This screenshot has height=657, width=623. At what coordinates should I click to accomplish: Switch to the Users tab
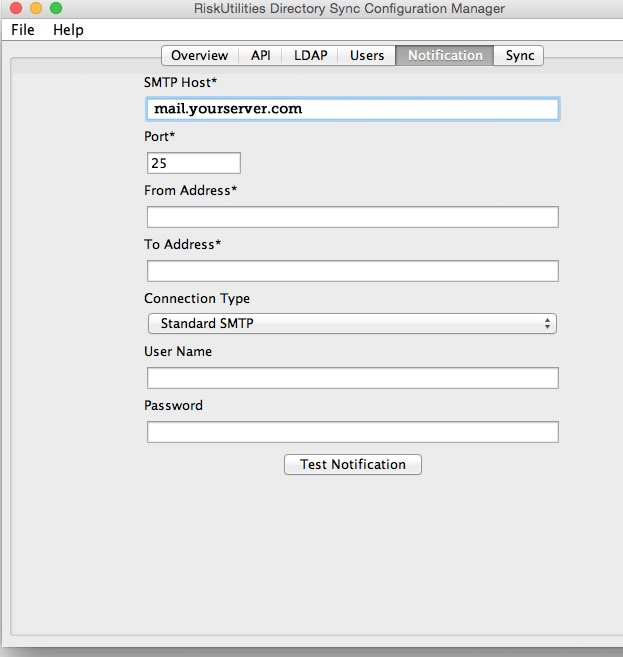tap(367, 55)
